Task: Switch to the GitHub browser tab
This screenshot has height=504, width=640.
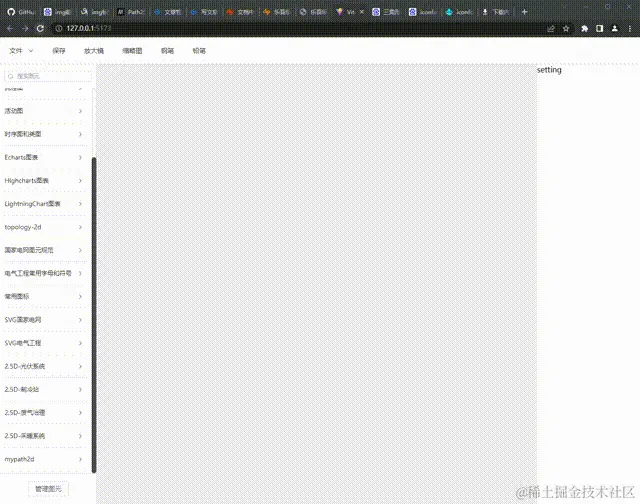Action: click(x=21, y=12)
